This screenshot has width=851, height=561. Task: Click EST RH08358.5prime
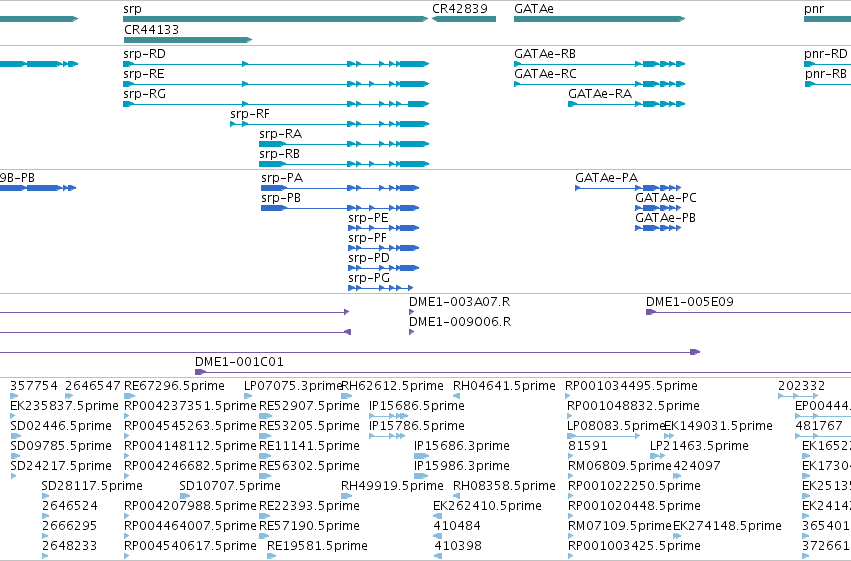(504, 487)
